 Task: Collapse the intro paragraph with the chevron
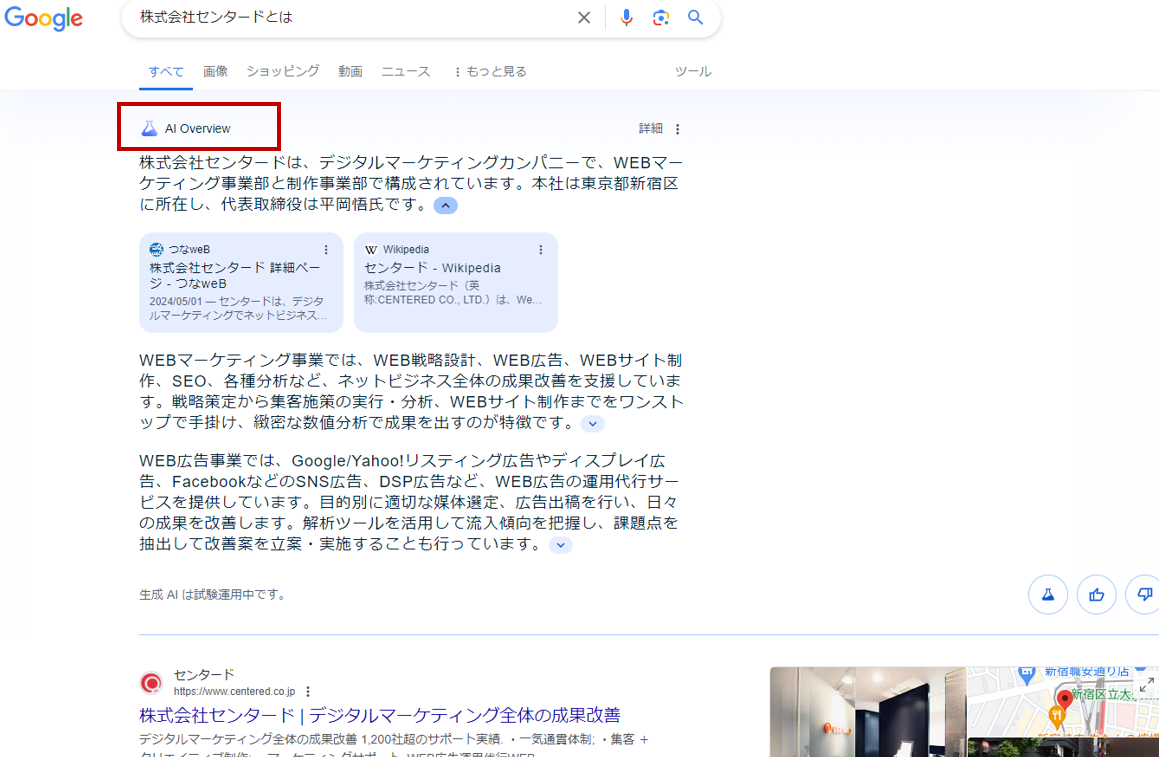point(444,205)
